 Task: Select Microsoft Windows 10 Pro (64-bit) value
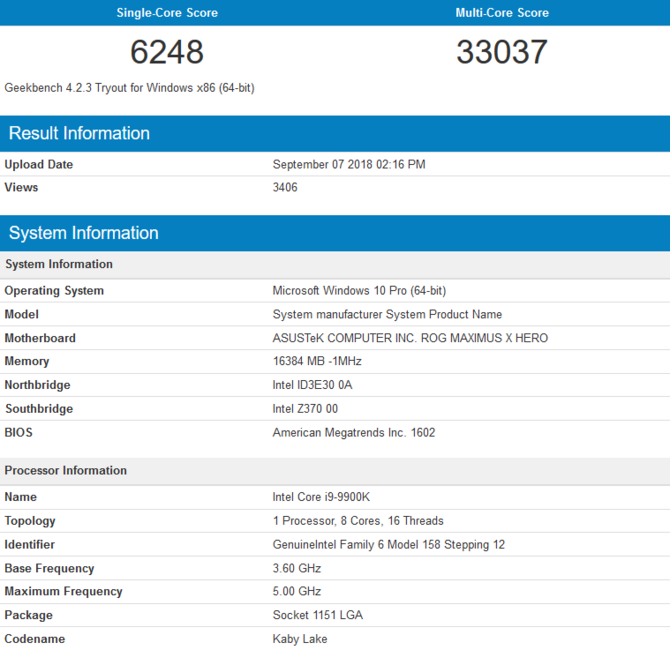pyautogui.click(x=359, y=291)
